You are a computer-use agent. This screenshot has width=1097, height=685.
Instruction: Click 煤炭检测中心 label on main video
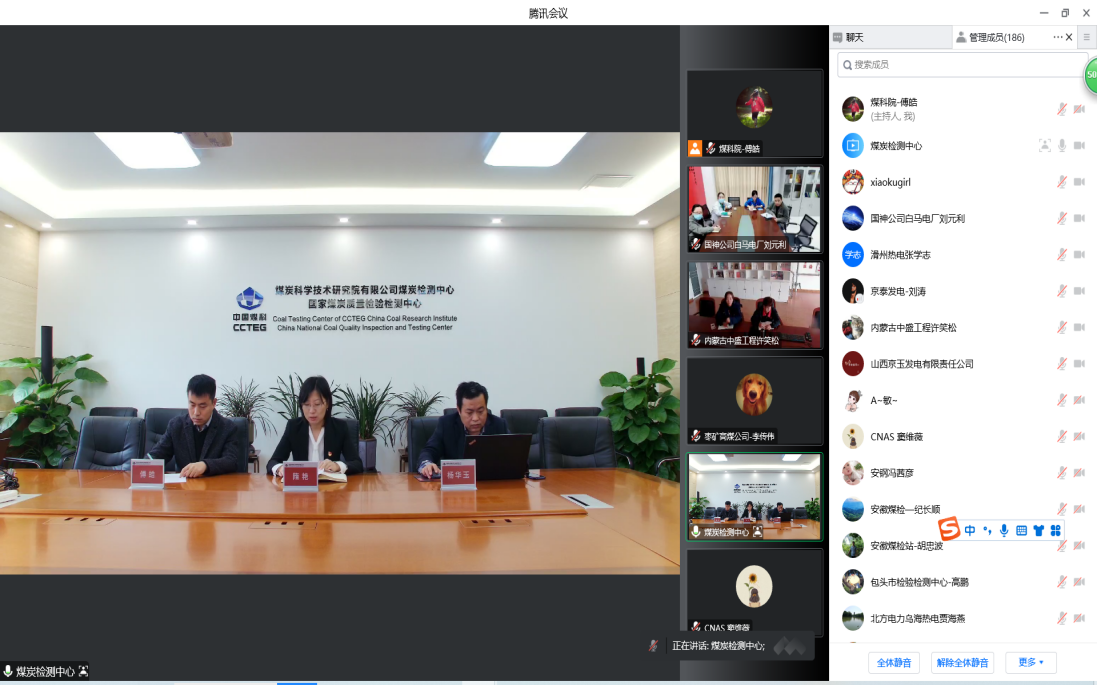click(45, 671)
